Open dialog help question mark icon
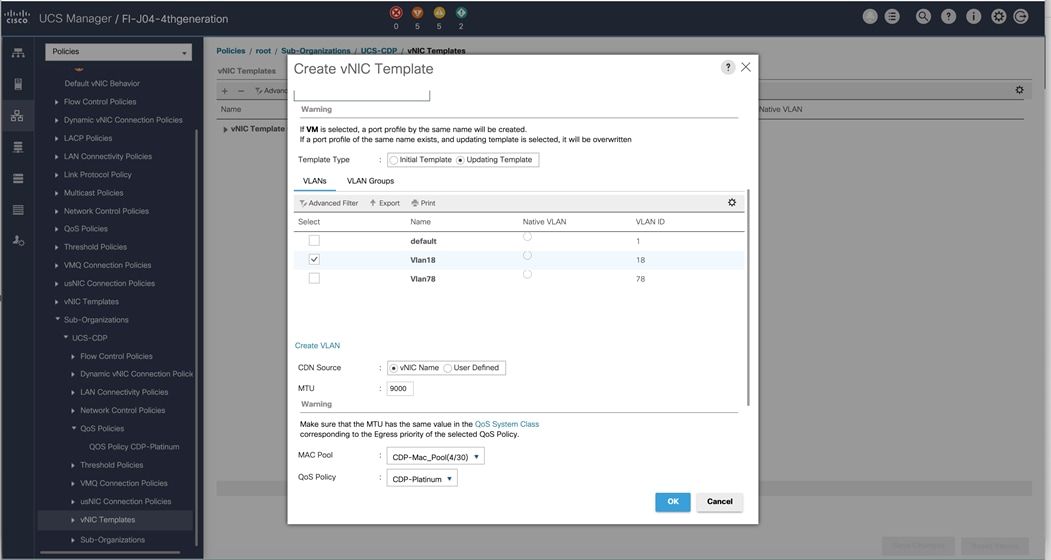 [728, 67]
